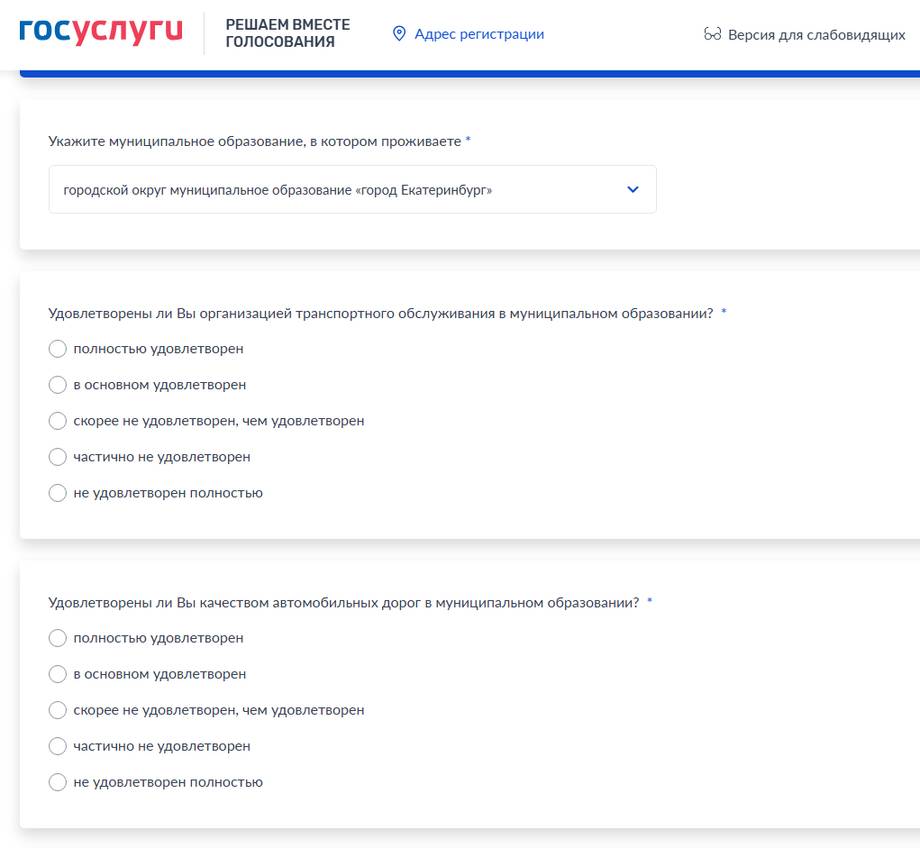Choose 'скорее не удовлетворен' for transport service
This screenshot has height=848, width=920.
58,421
